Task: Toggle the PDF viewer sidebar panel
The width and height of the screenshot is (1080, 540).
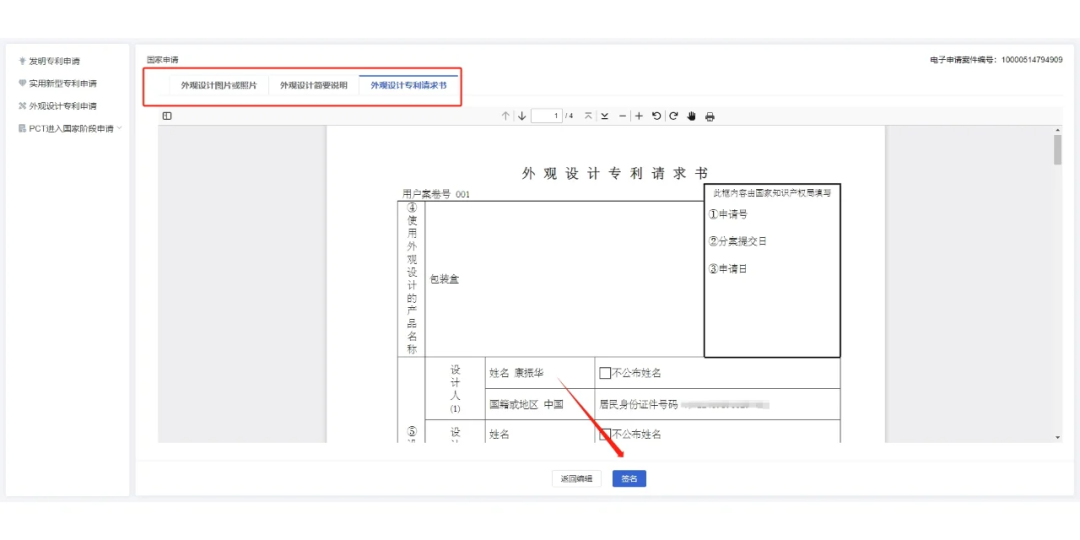Action: click(x=167, y=116)
